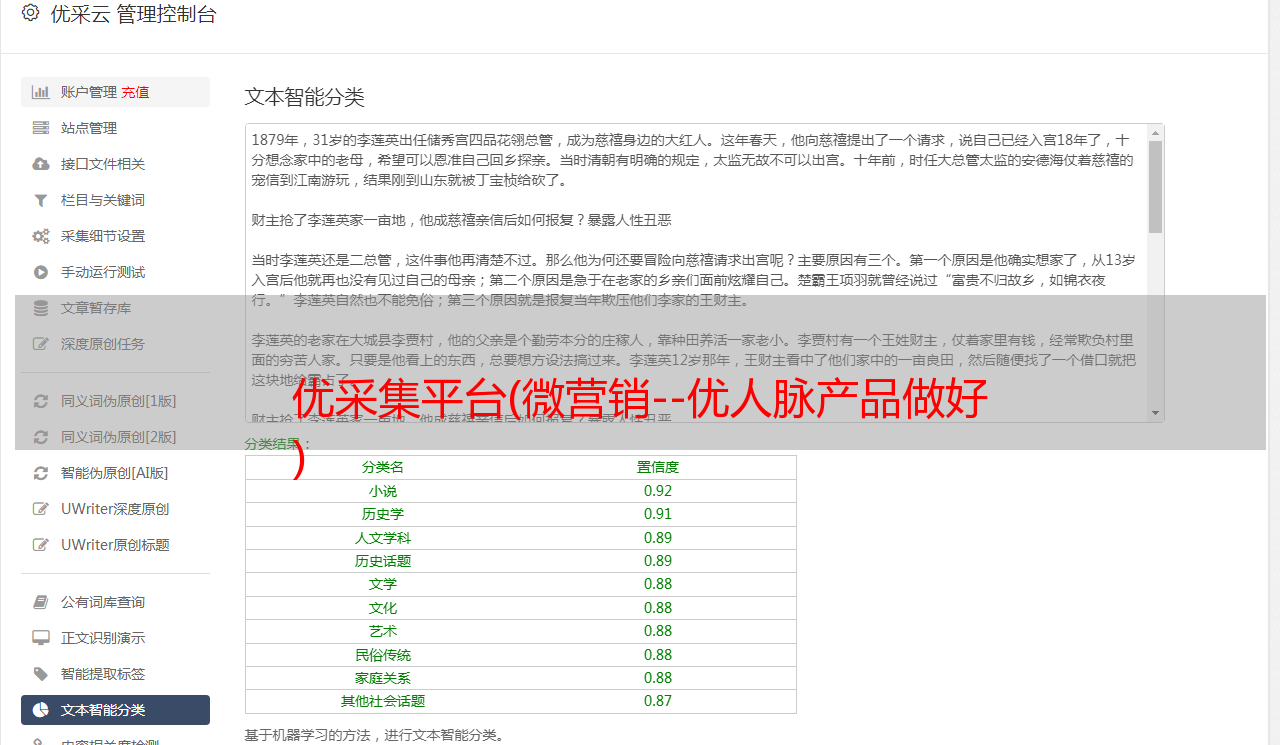Open 站点管理 in sidebar
This screenshot has height=745, width=1280.
click(x=115, y=128)
